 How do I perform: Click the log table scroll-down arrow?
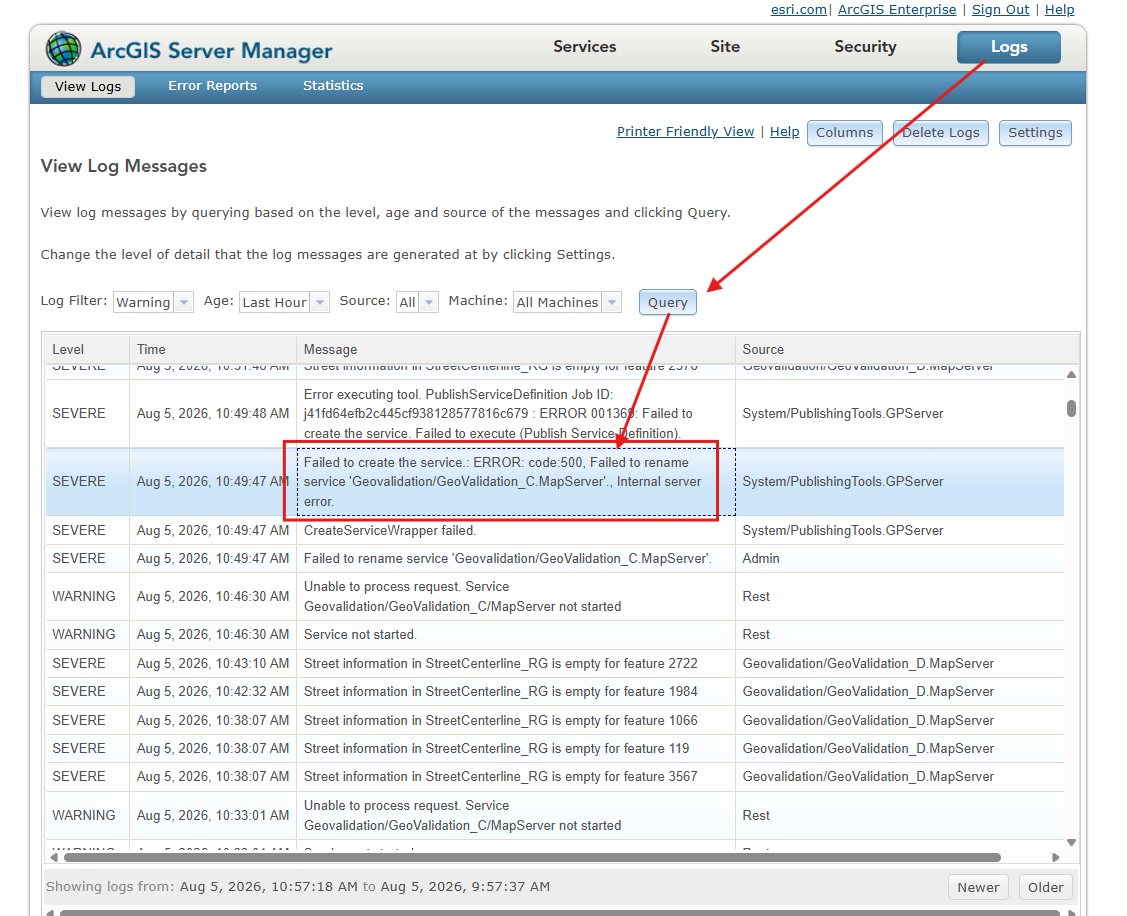tap(1071, 842)
